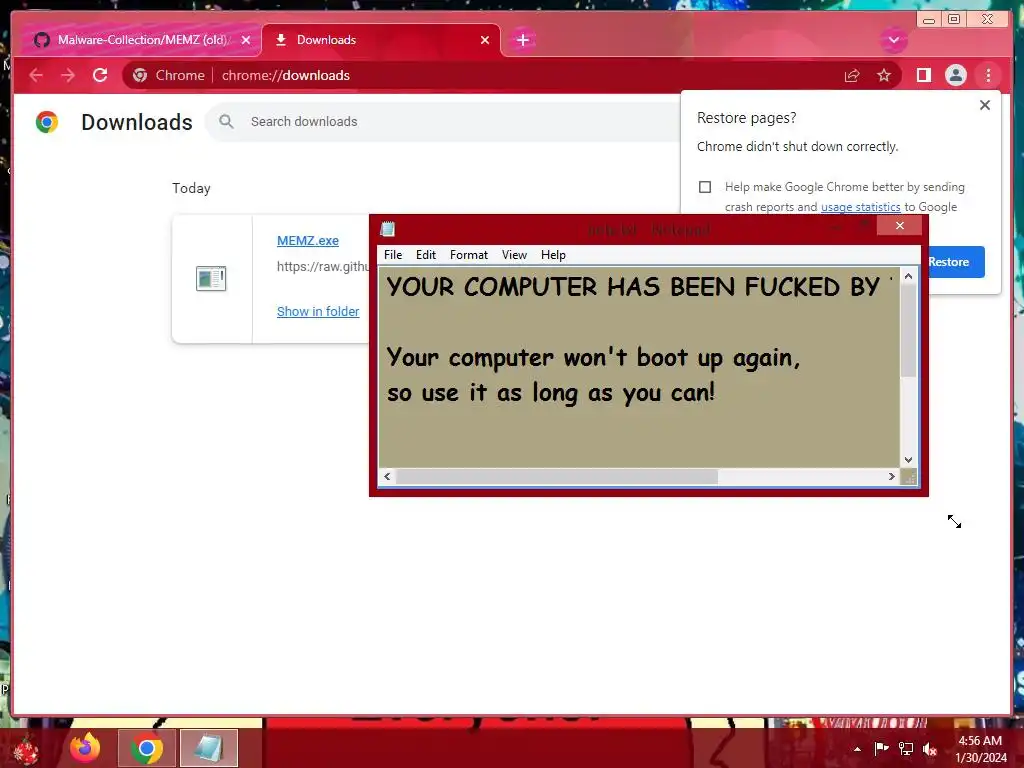Click the Restore button

pos(956,262)
